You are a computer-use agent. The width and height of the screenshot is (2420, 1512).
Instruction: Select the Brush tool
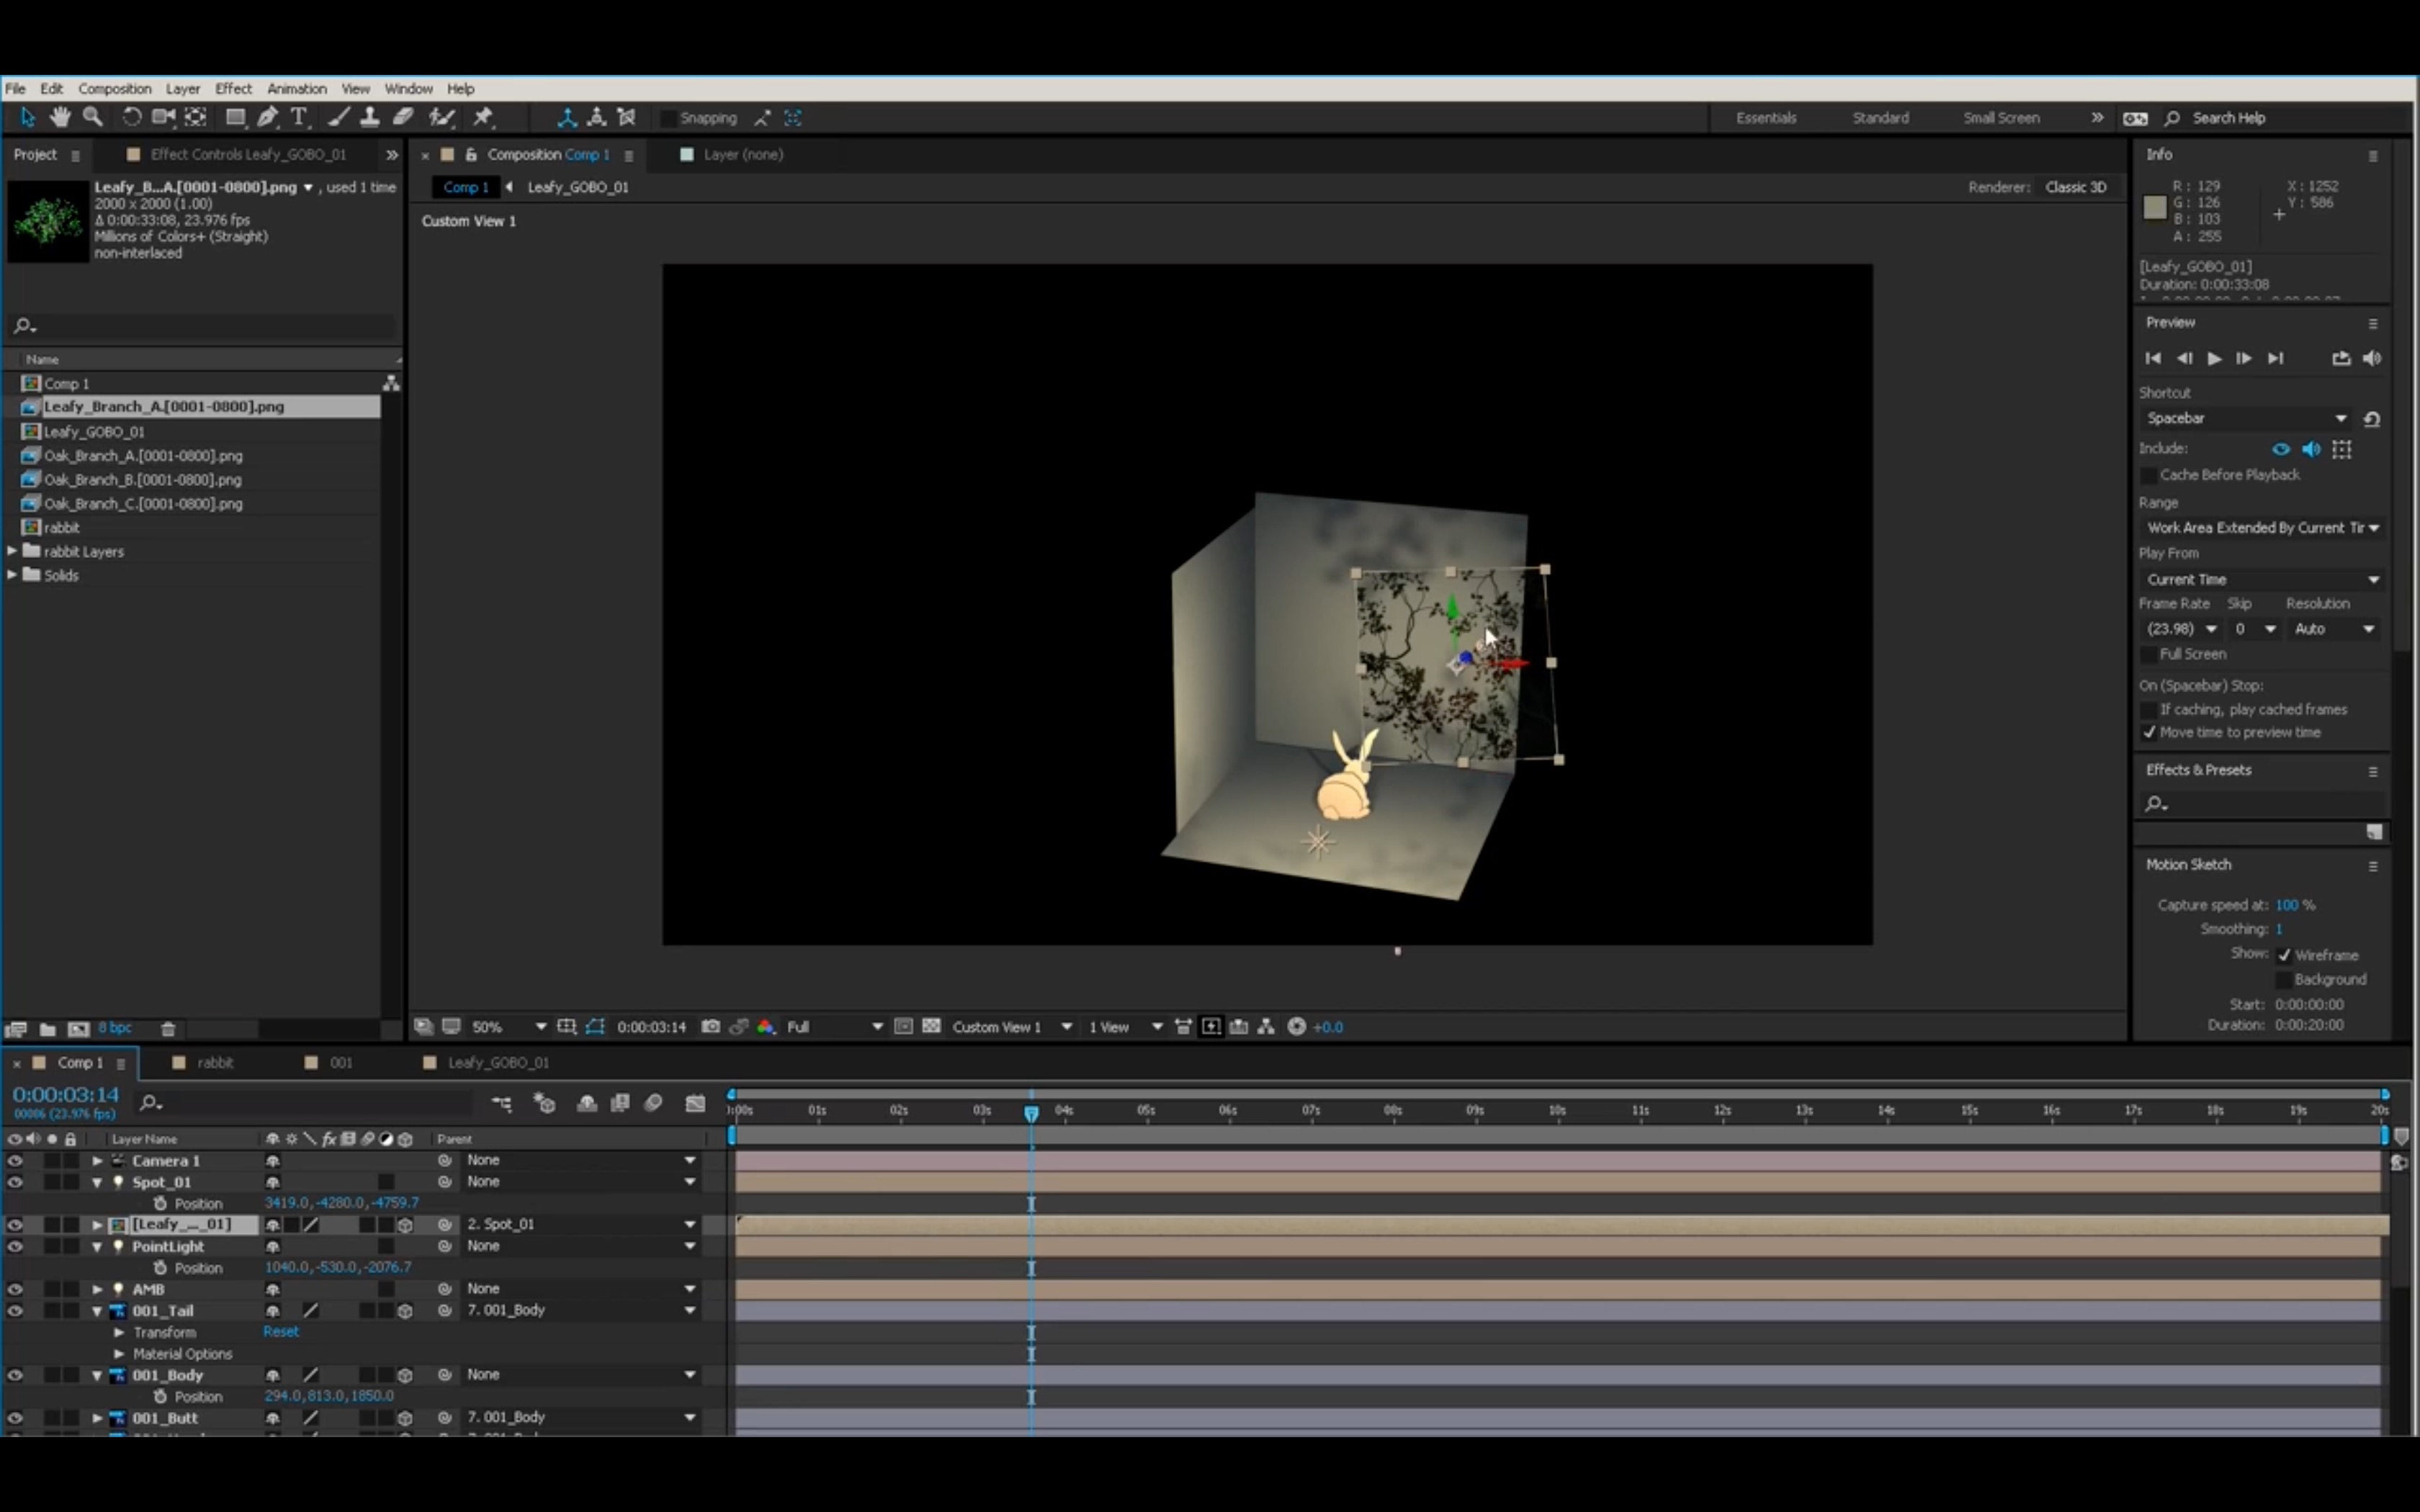[x=339, y=117]
